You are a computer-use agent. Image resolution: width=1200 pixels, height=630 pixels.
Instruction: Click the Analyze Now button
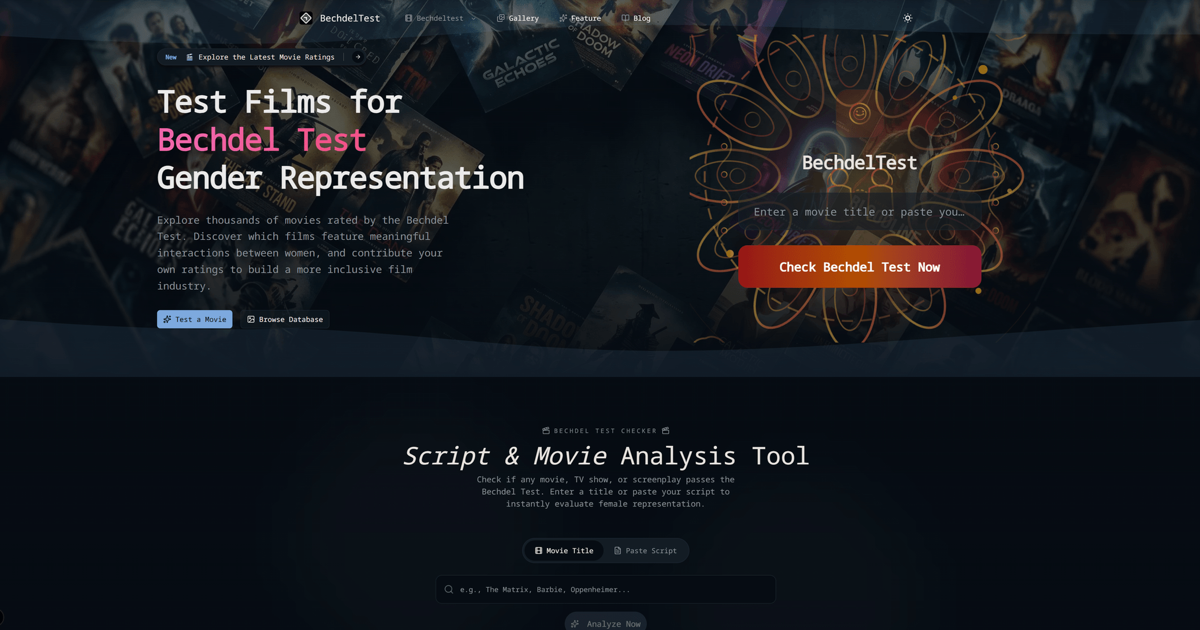(x=605, y=623)
